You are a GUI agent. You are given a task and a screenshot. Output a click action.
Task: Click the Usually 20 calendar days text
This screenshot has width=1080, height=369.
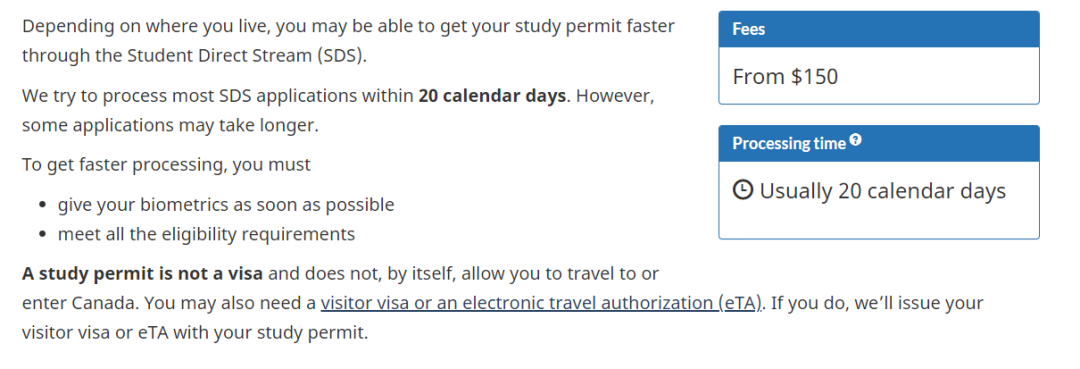[882, 191]
